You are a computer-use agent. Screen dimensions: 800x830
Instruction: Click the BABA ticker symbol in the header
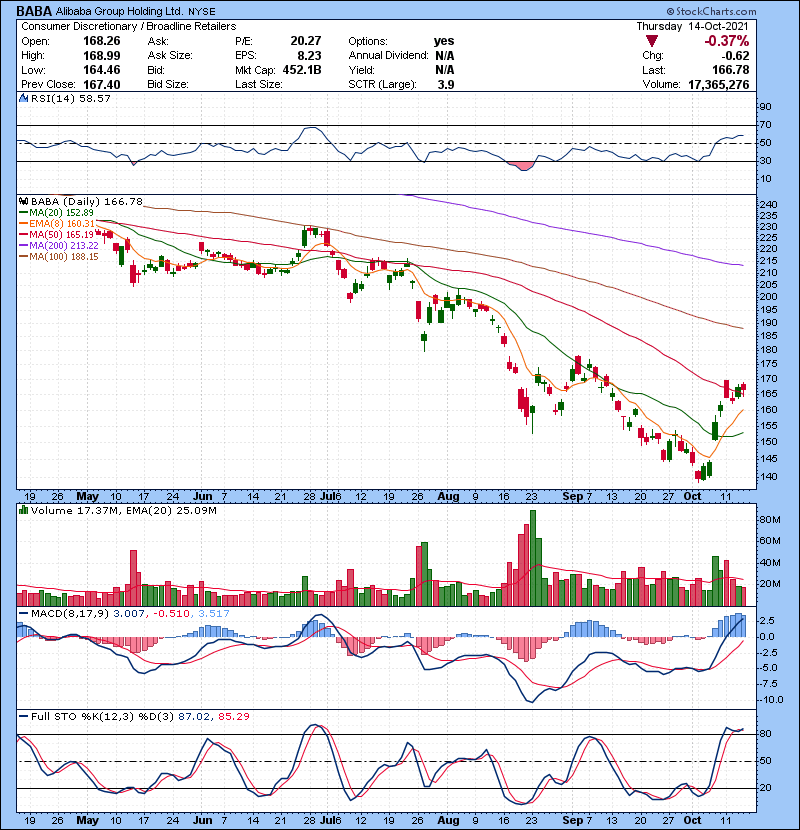point(34,11)
